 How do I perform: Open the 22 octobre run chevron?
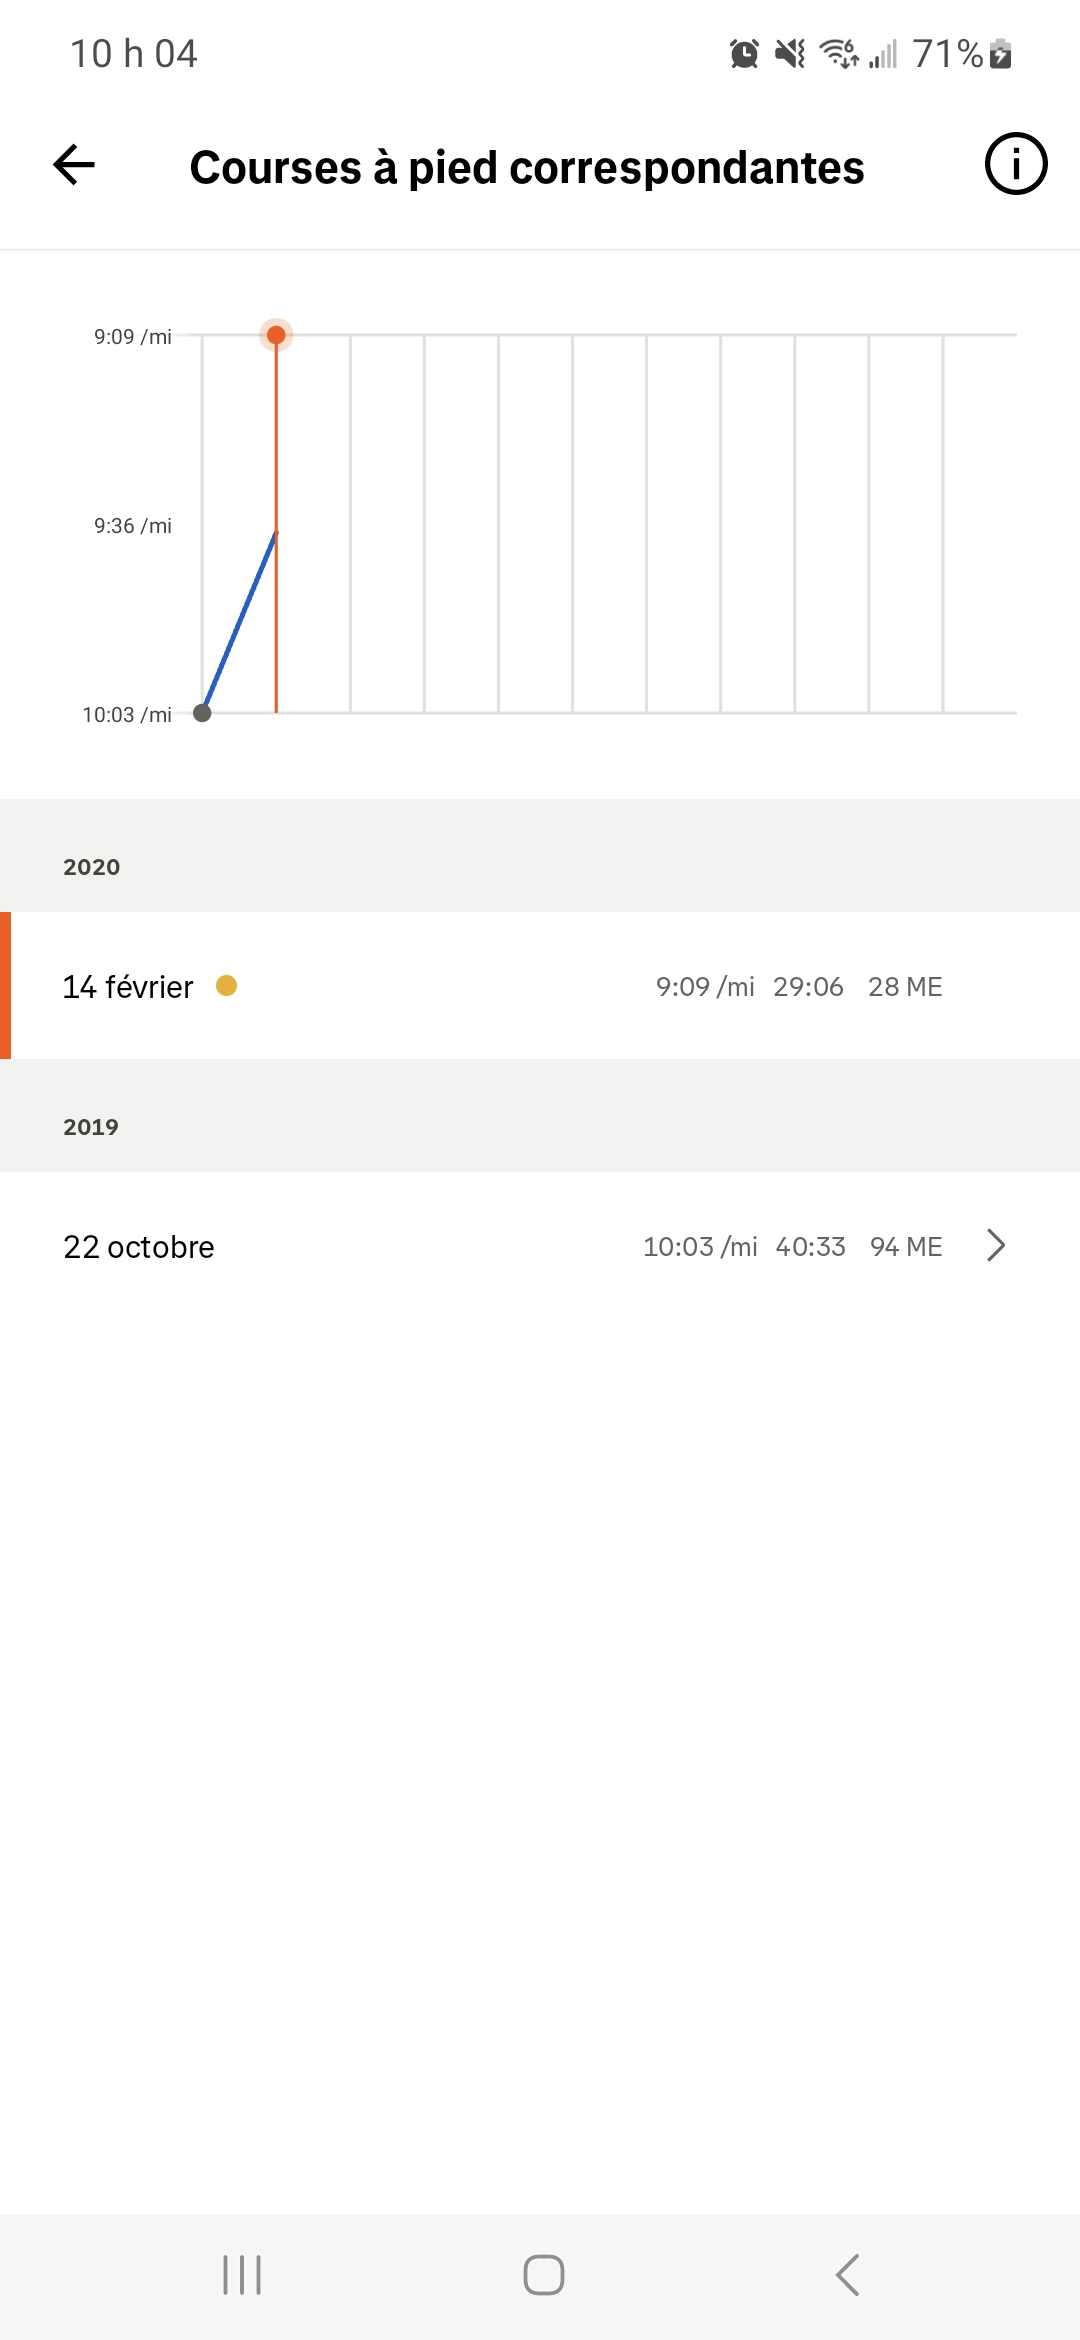(x=996, y=1245)
